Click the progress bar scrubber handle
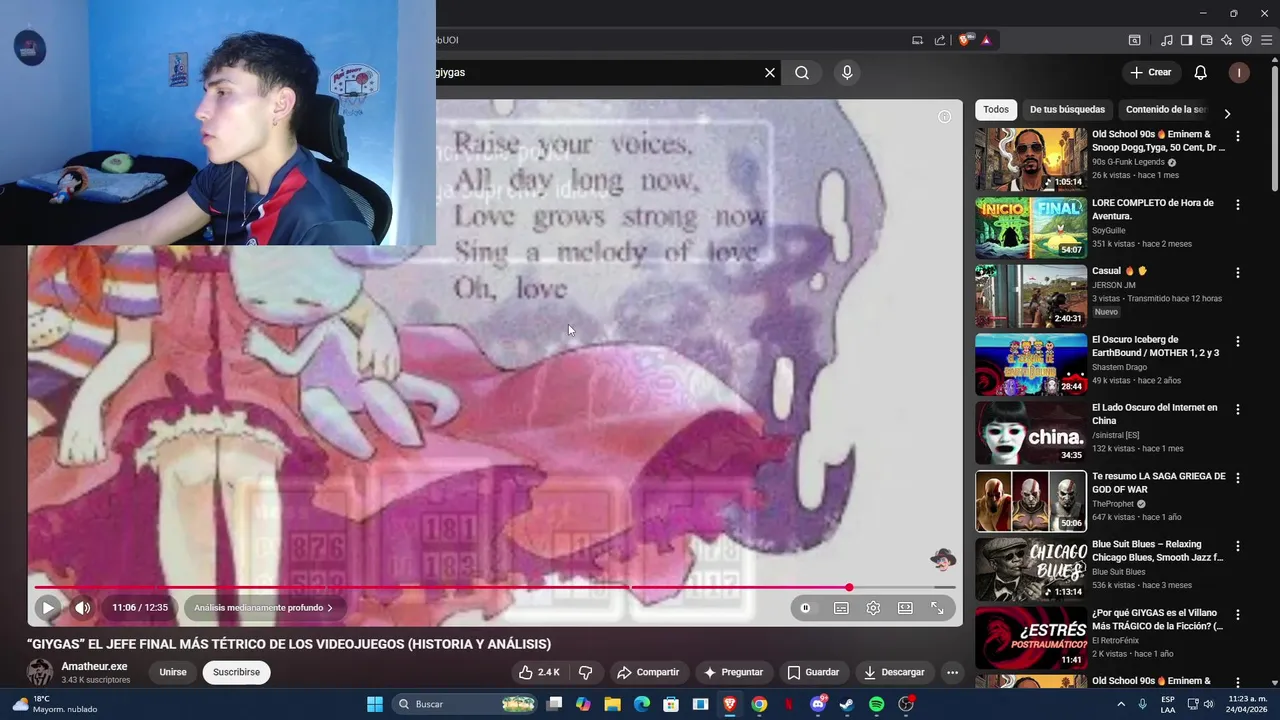This screenshot has height=720, width=1280. [x=849, y=588]
